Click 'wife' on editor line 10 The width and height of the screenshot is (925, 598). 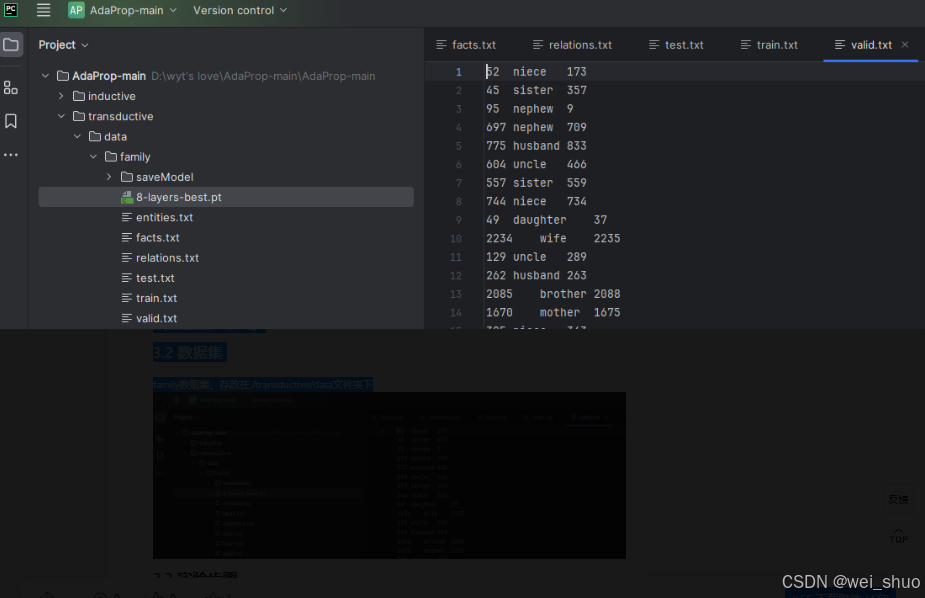tap(553, 238)
